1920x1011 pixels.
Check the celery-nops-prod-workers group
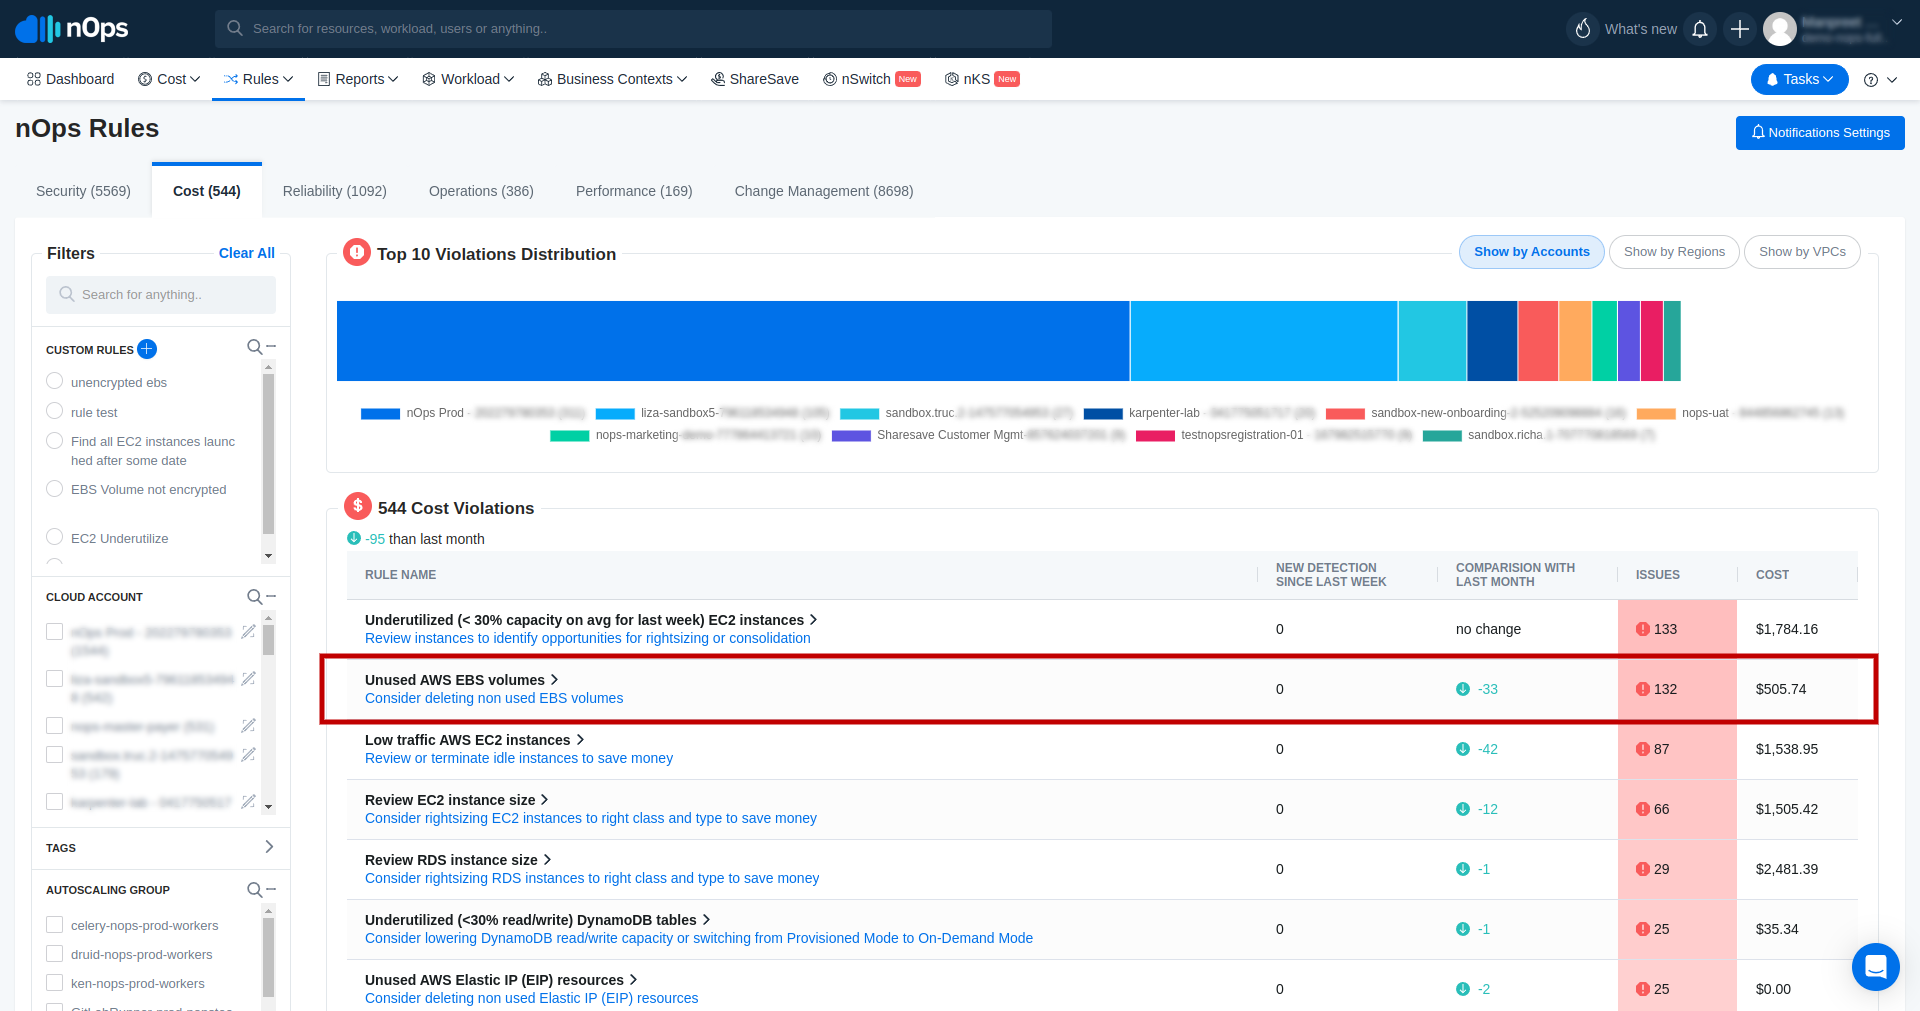(x=55, y=925)
